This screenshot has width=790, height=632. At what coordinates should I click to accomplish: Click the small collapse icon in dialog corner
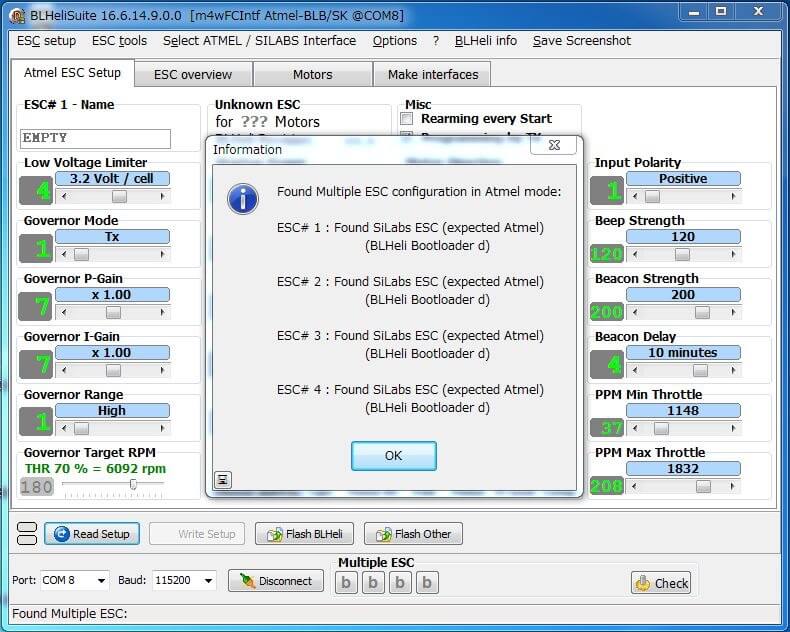point(223,480)
